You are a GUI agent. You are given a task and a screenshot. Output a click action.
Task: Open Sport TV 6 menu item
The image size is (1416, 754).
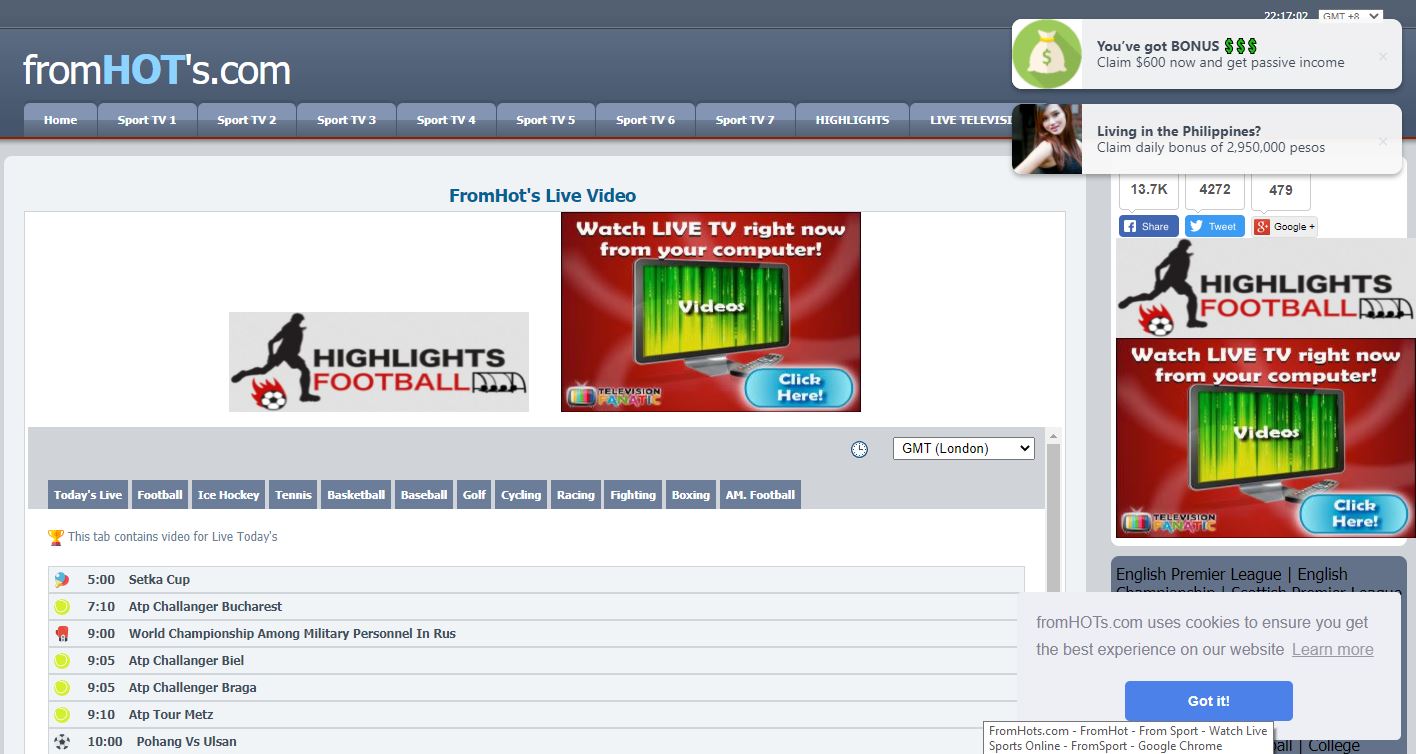tap(645, 120)
